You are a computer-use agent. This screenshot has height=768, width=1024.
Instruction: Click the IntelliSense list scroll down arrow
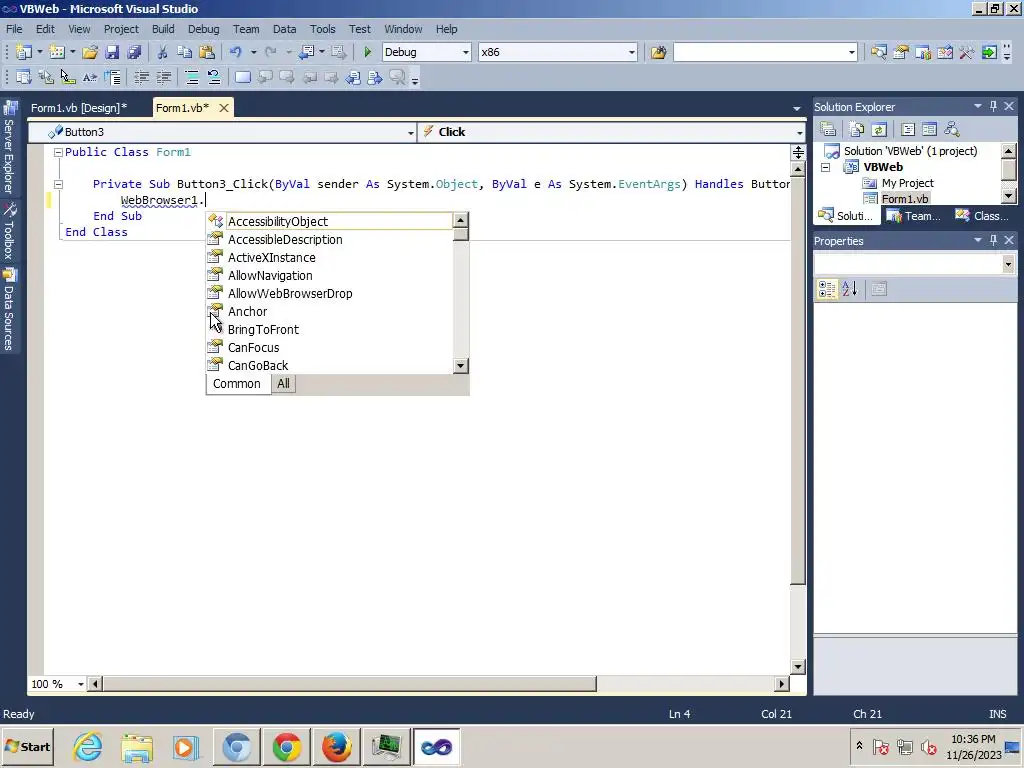[460, 366]
